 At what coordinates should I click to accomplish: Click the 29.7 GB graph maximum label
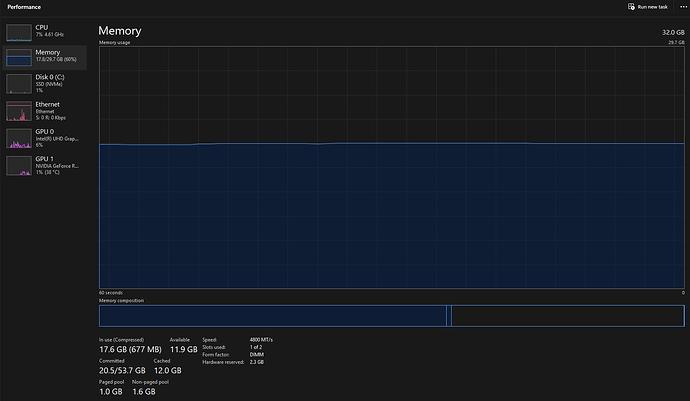676,43
